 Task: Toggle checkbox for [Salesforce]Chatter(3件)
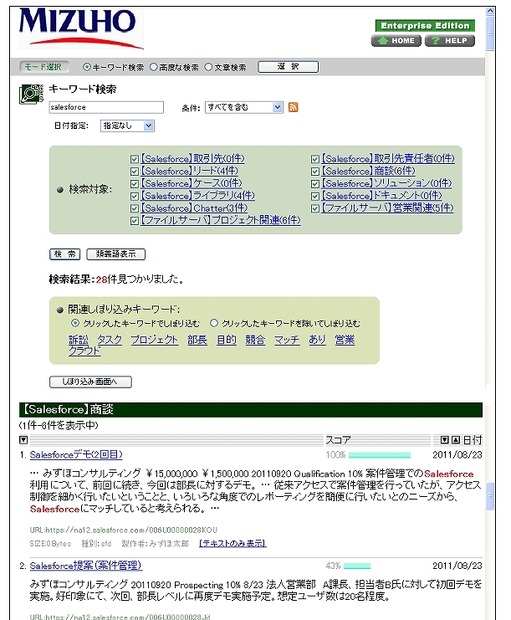(x=134, y=208)
